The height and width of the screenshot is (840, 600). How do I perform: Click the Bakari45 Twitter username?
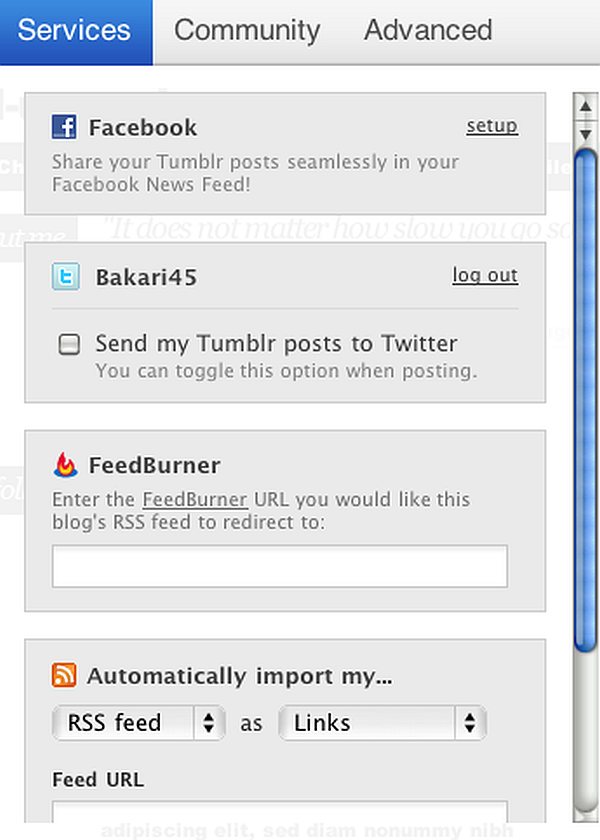146,277
